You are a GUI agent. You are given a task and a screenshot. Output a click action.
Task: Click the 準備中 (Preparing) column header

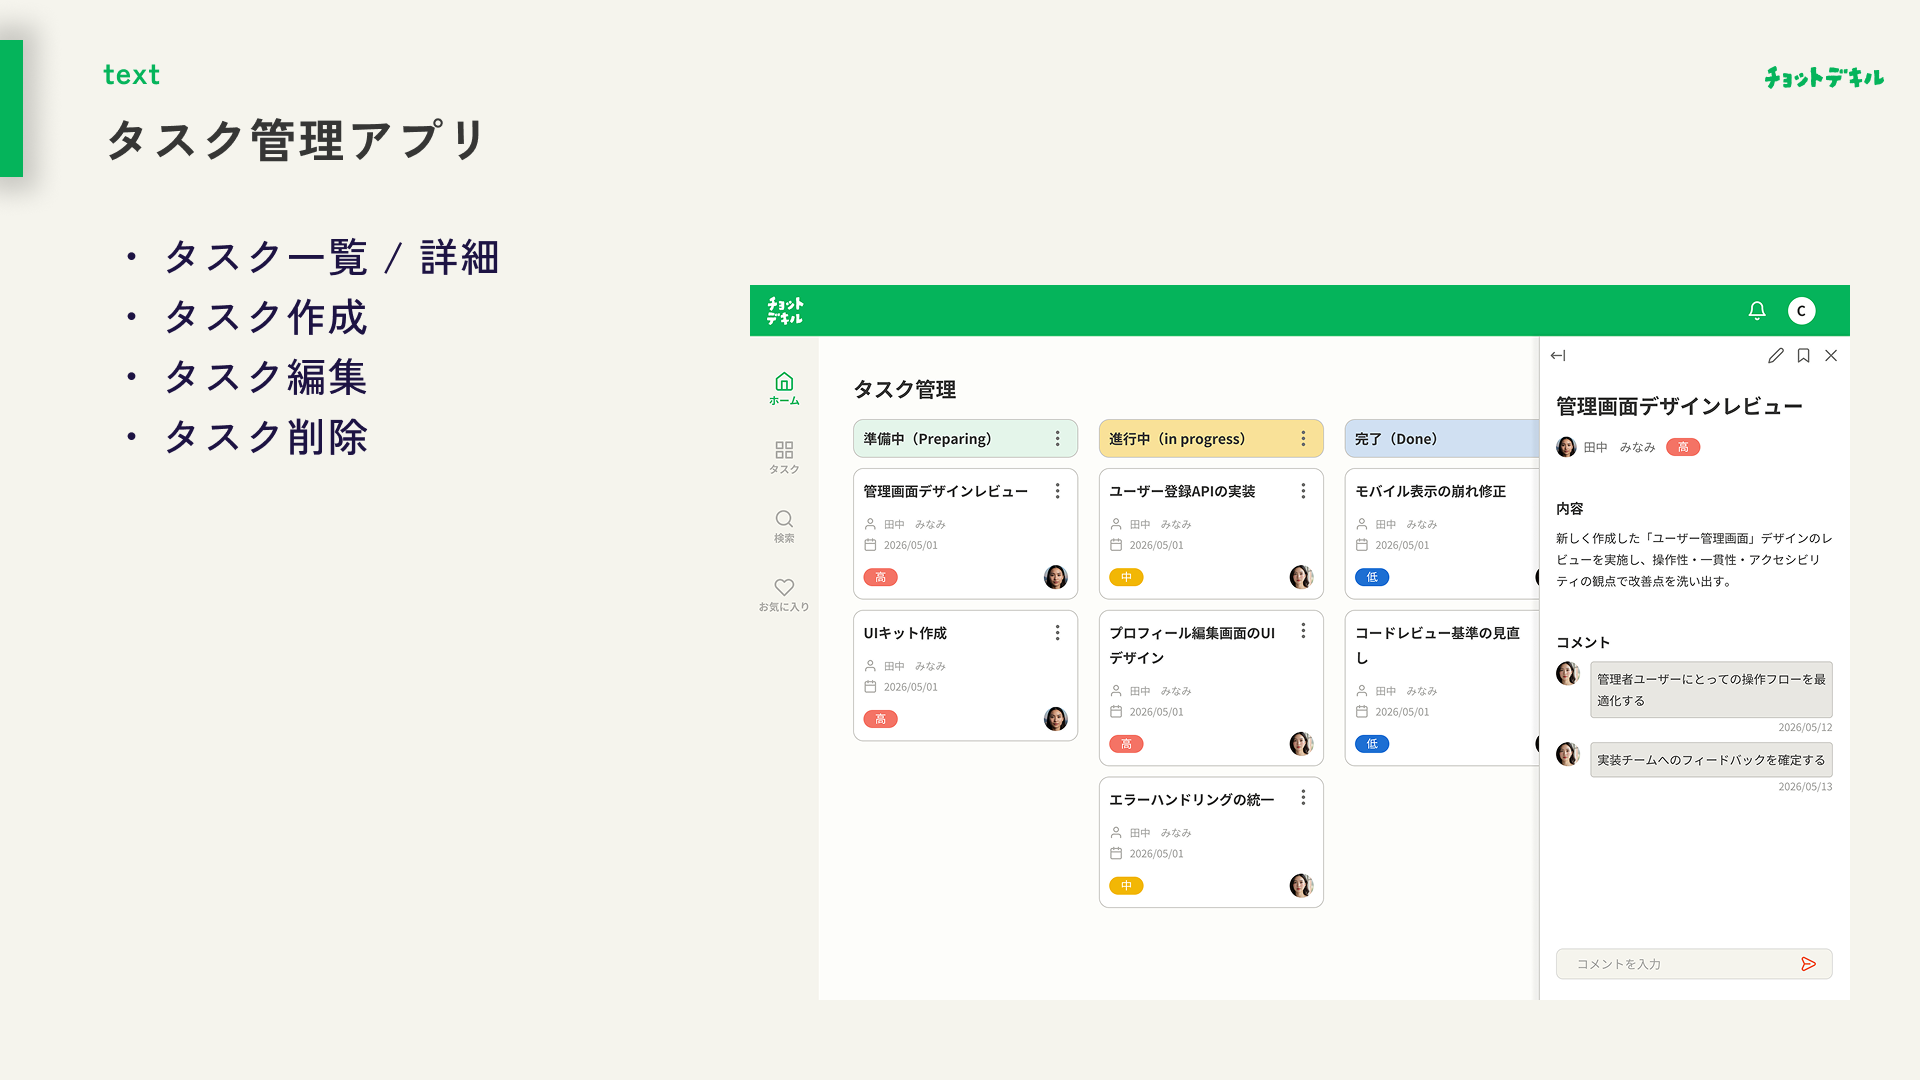[965, 438]
